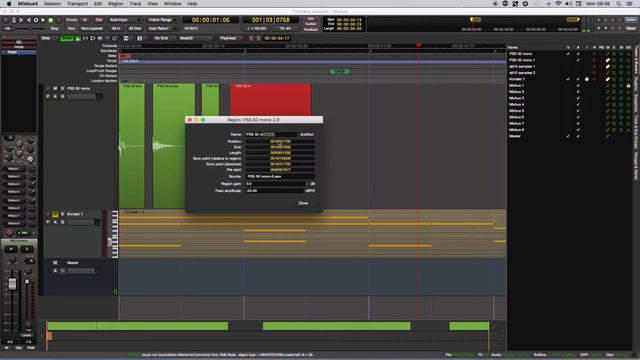Click the MIDI panic icon in transport bar
640x360 pixels.
coord(6,20)
